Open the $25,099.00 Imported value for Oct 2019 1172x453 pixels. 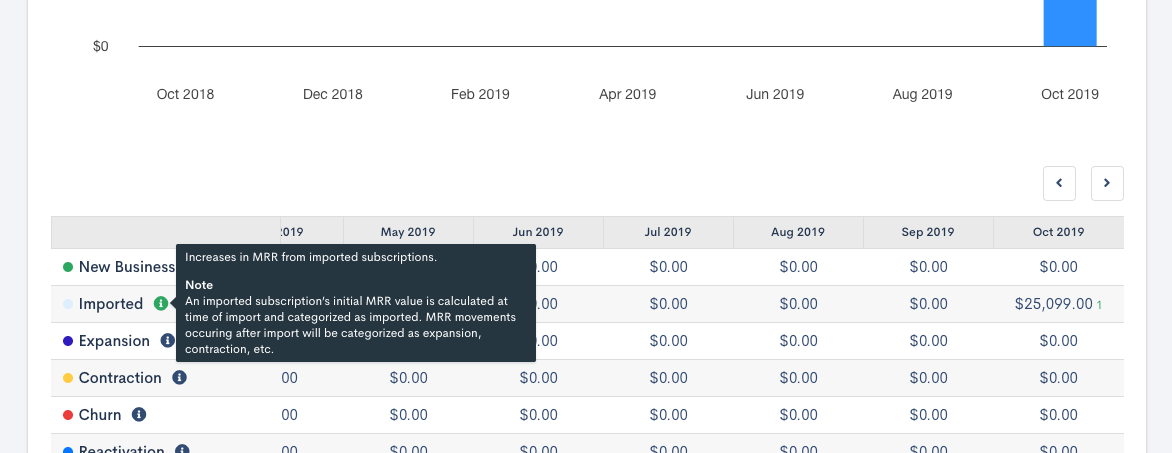click(x=1053, y=304)
